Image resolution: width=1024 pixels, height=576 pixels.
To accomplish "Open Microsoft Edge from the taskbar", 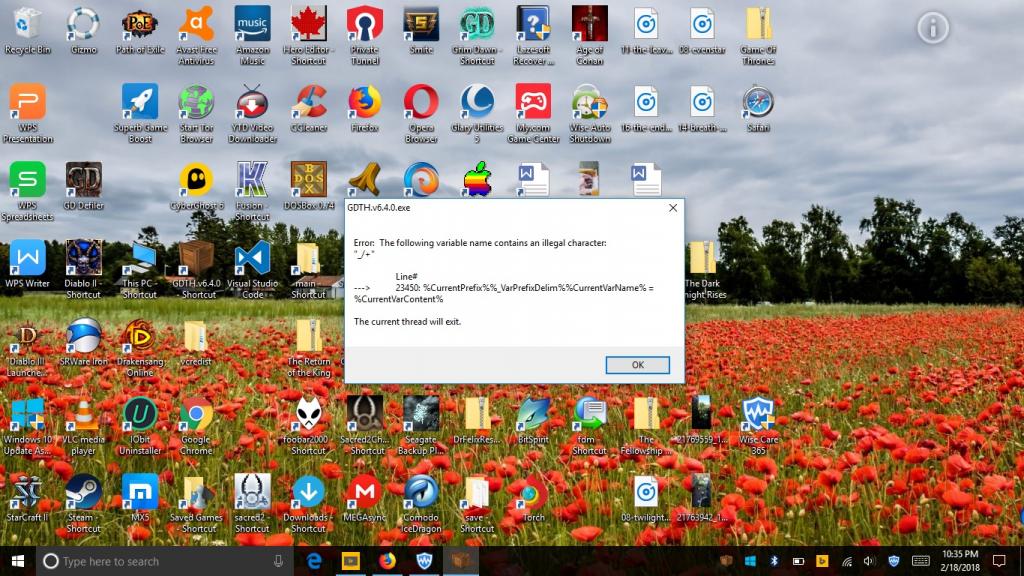I will tap(313, 561).
